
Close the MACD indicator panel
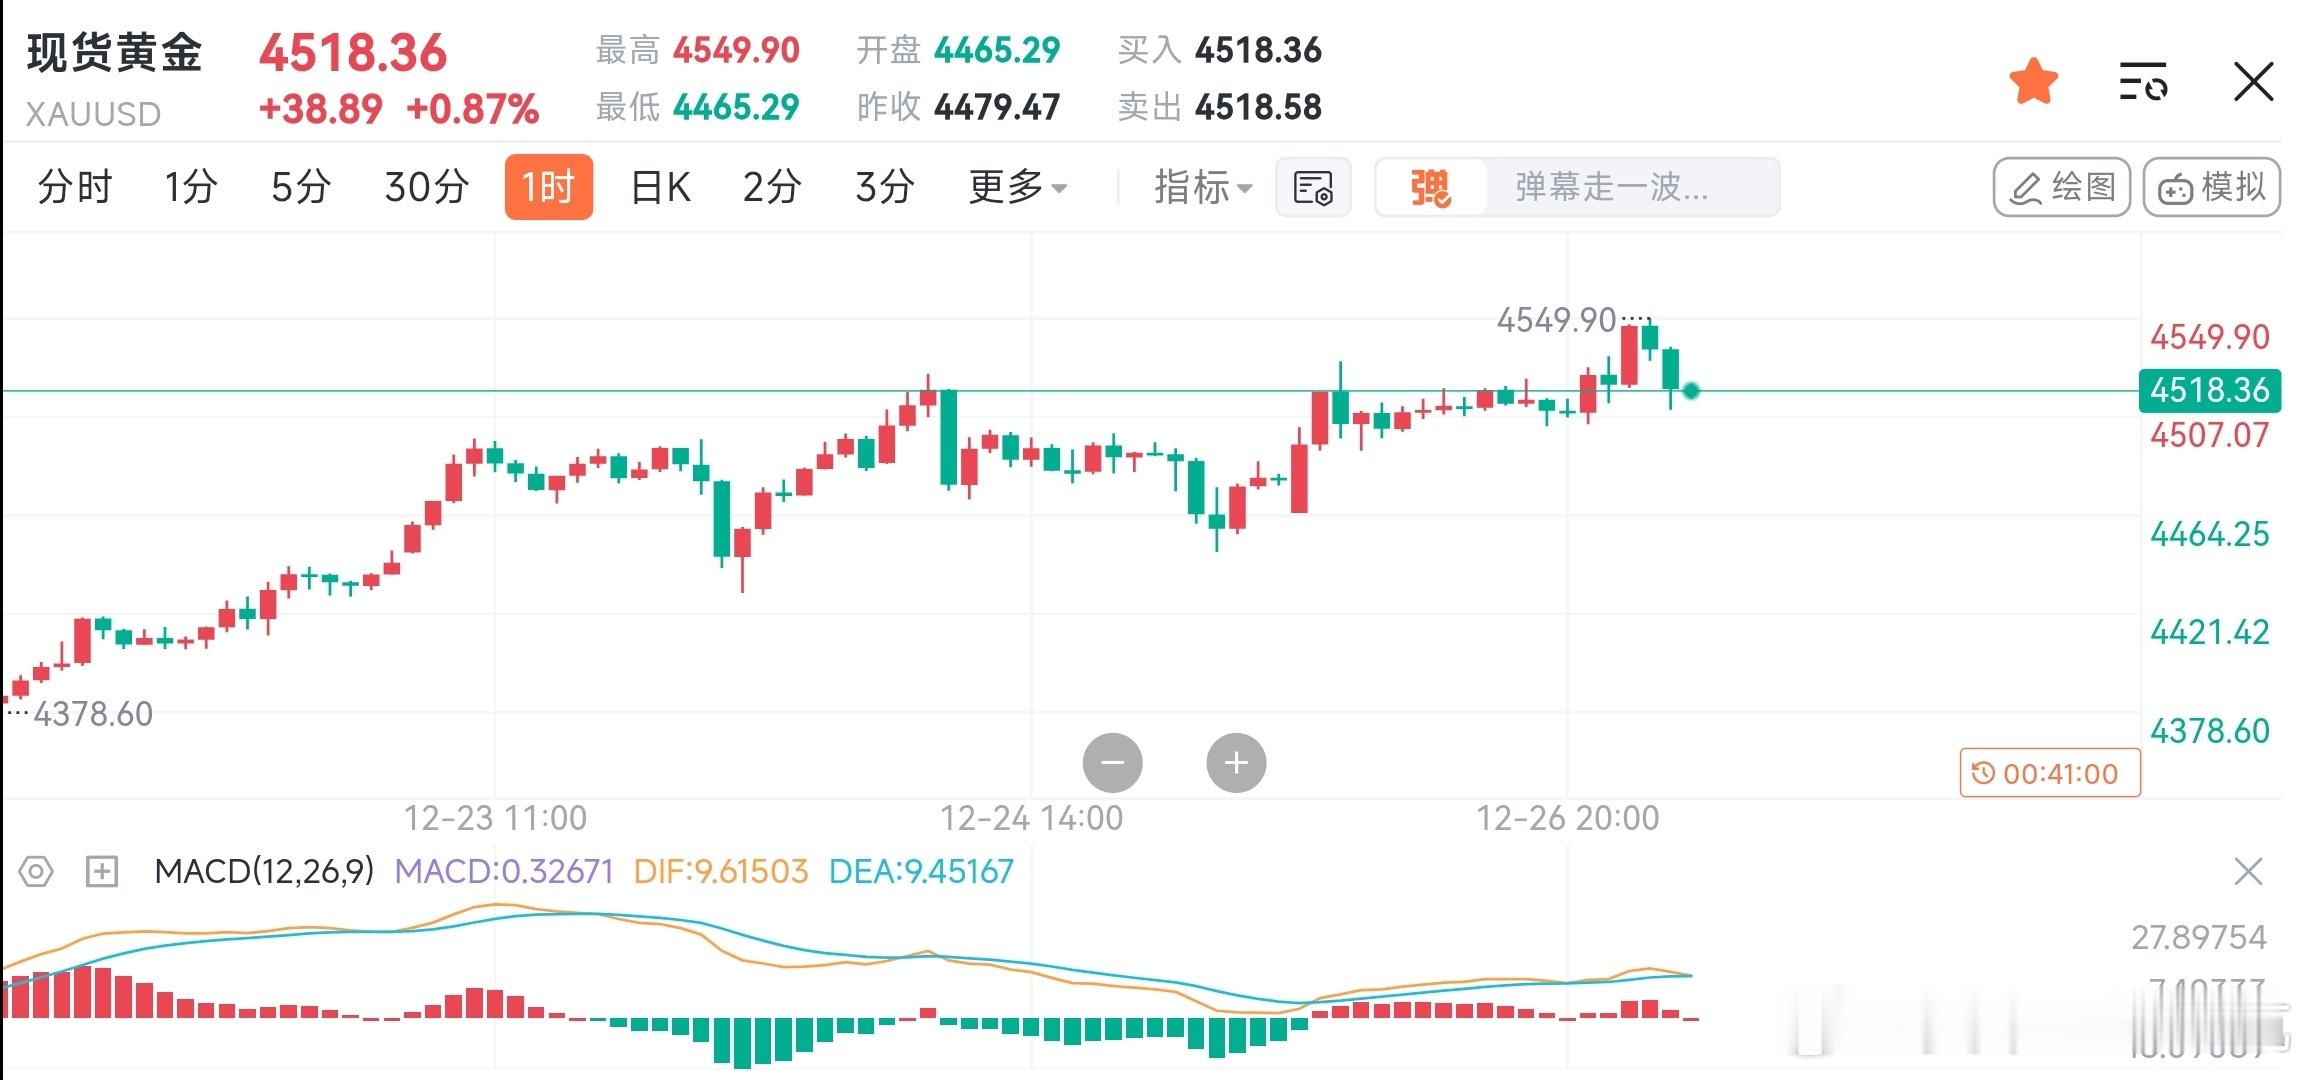pos(2248,872)
